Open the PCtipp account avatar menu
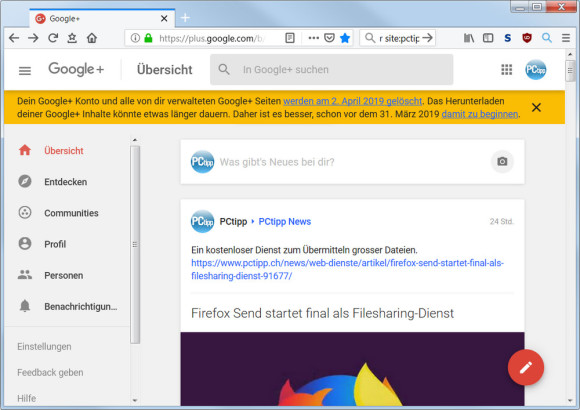The width and height of the screenshot is (580, 410). 535,70
